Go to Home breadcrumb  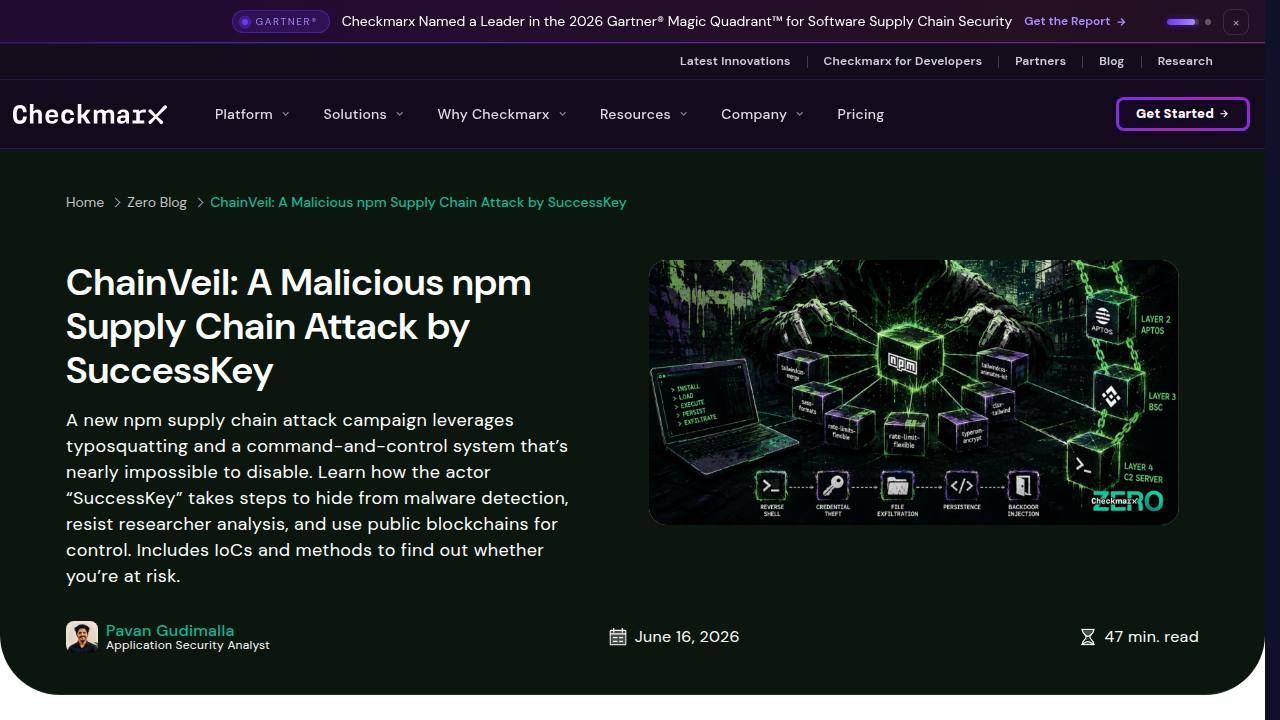click(85, 202)
